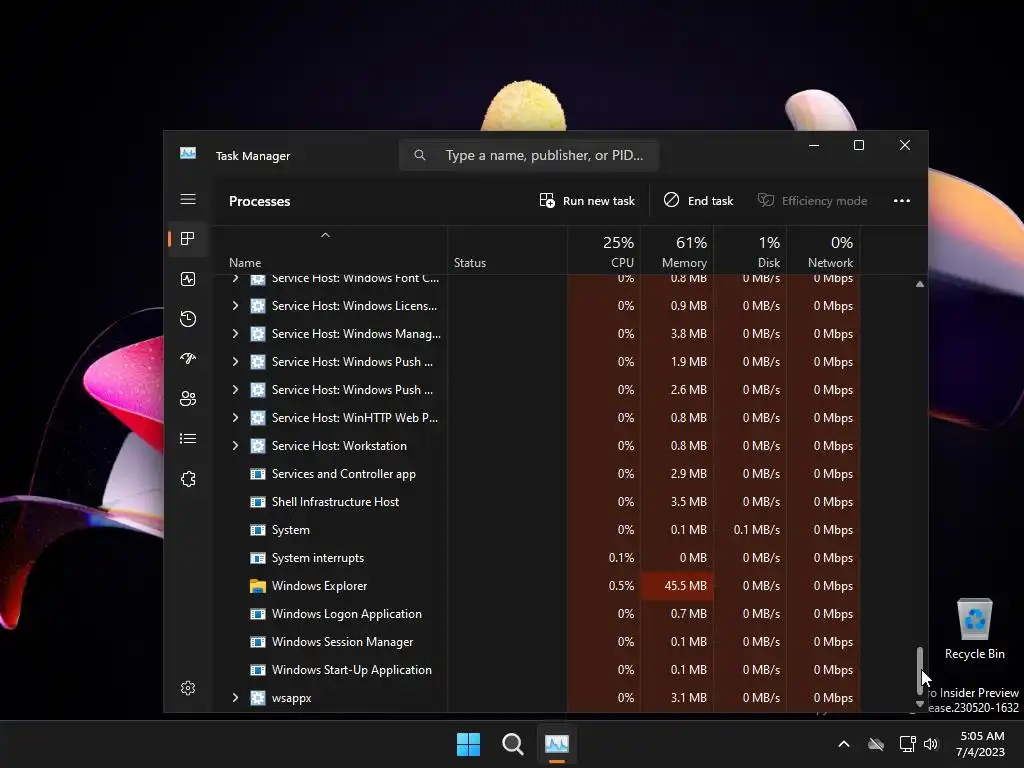This screenshot has width=1024, height=768.
Task: Click the cloud sync icon in system tray
Action: pos(876,744)
